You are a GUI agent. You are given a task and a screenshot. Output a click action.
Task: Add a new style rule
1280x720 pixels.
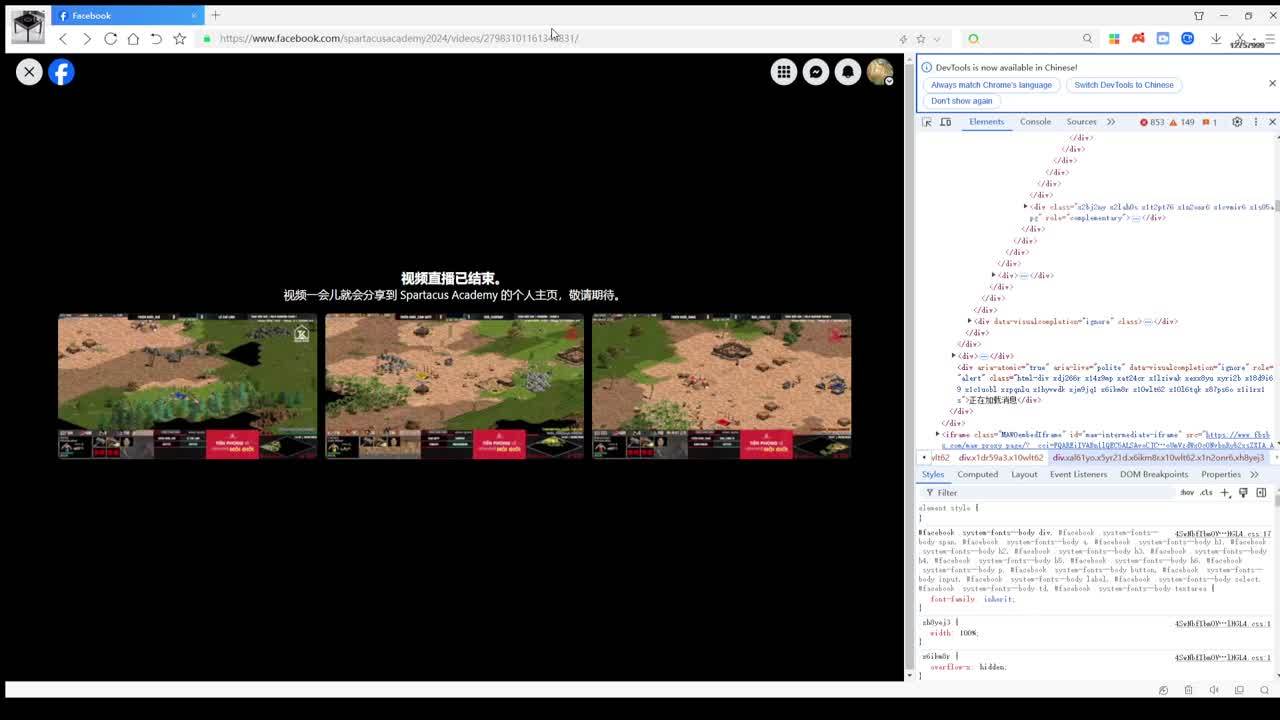(1225, 493)
